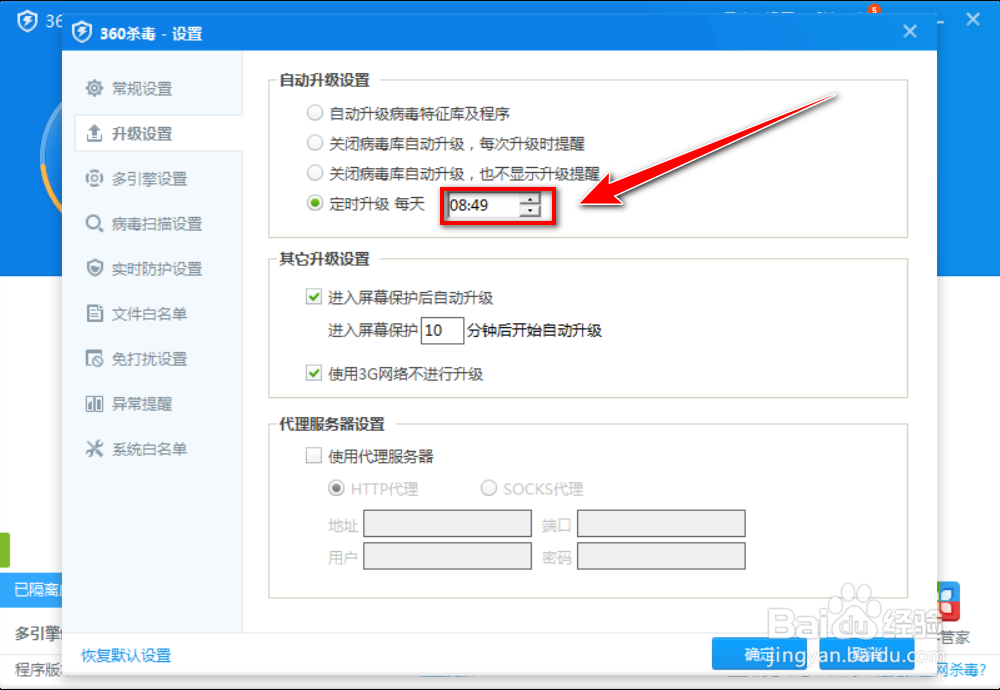
Task: Select 关闭病毒库自动升级,也不显示升级提醒 option
Action: [314, 173]
